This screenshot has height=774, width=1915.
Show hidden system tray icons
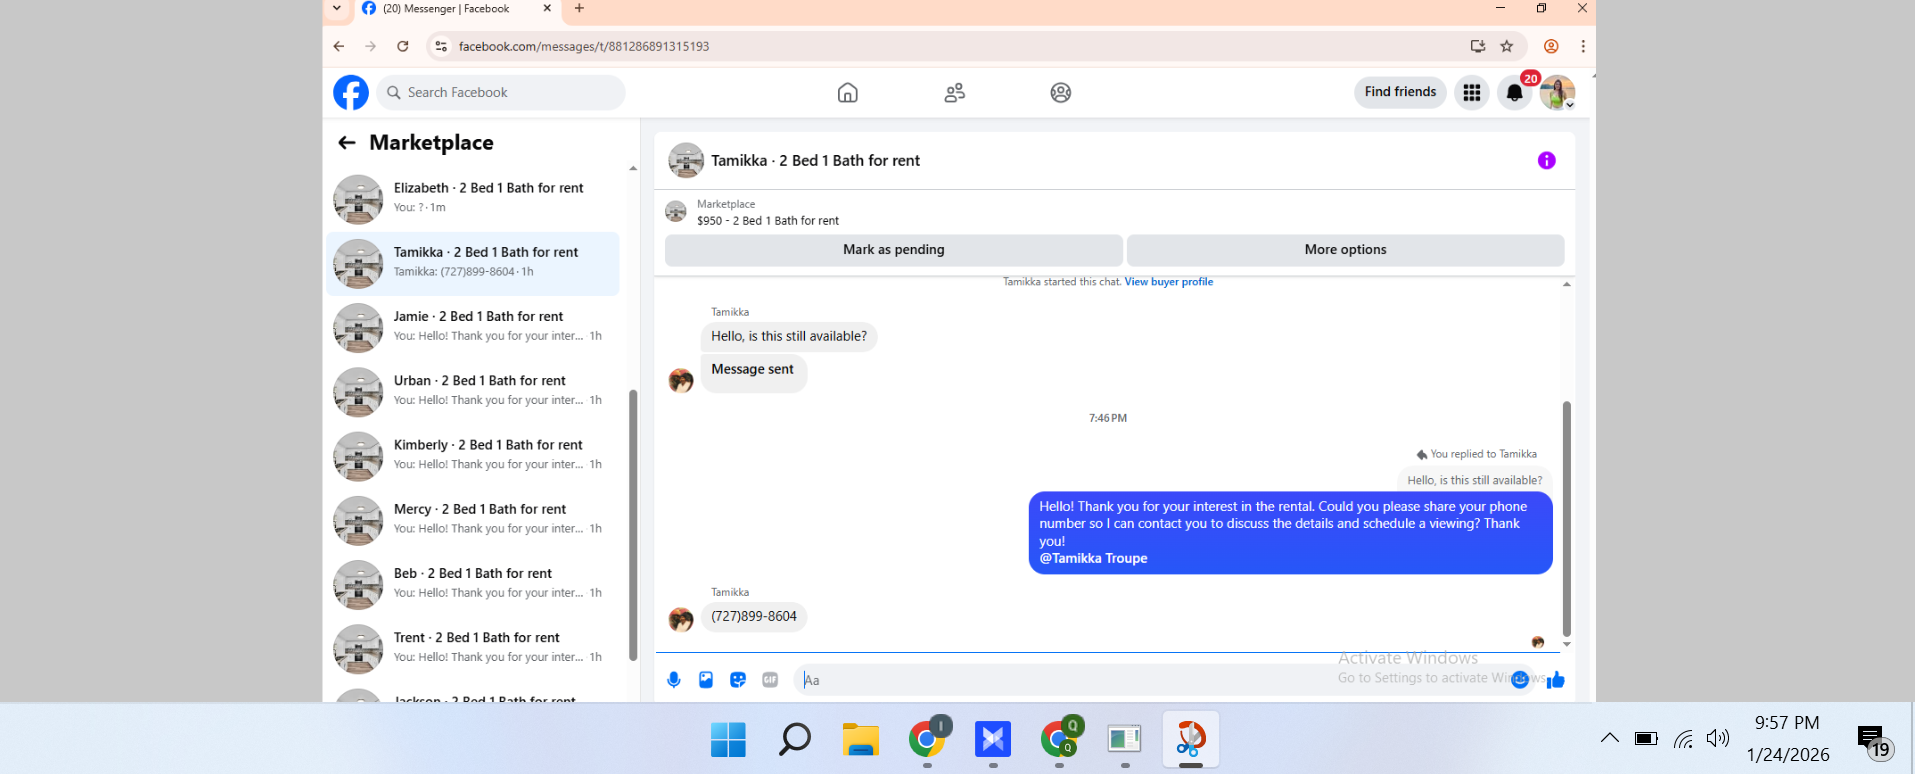tap(1610, 739)
